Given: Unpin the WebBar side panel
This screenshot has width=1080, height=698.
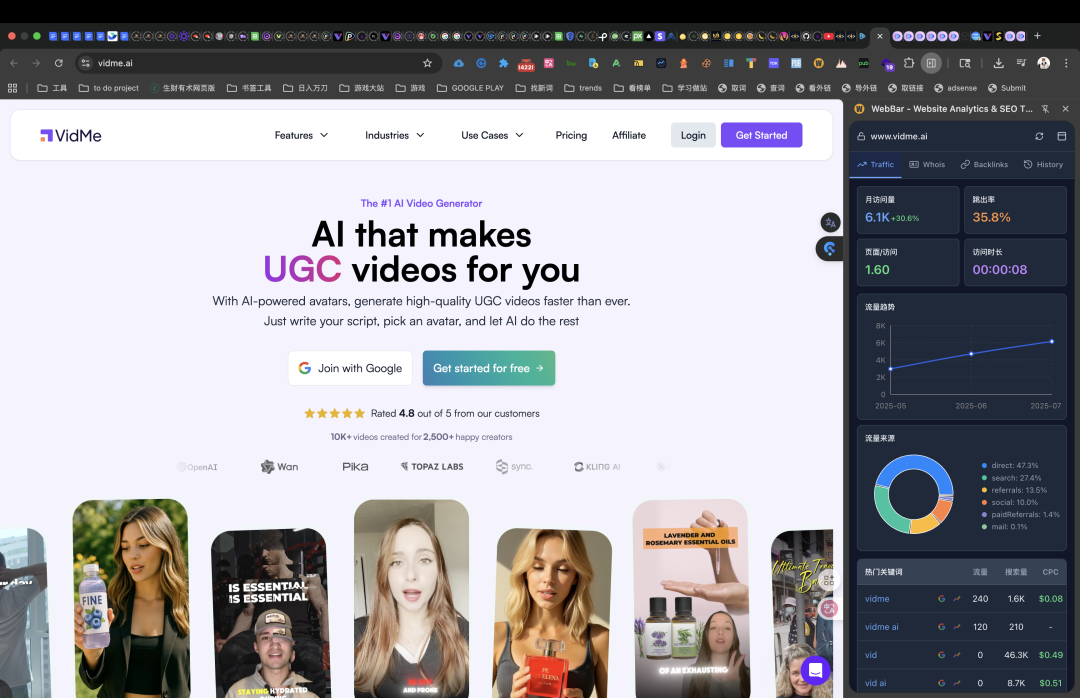Looking at the screenshot, I should [1046, 109].
